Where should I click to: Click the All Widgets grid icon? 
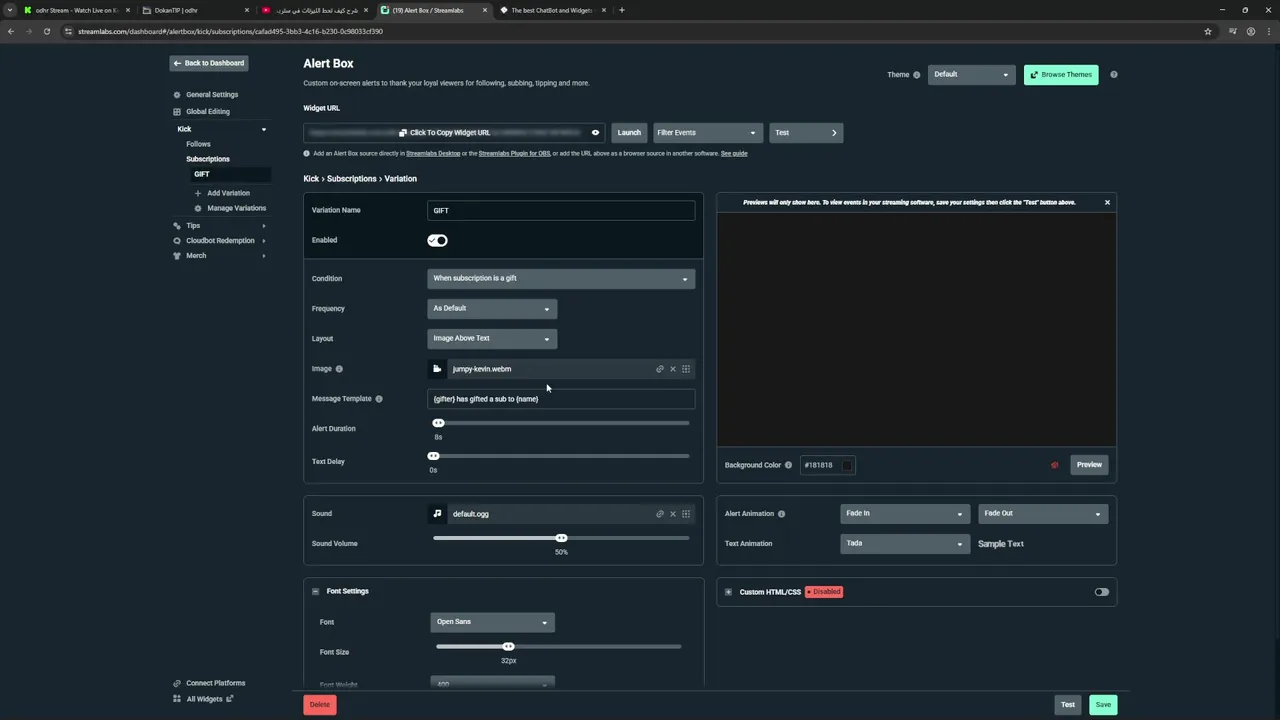177,699
